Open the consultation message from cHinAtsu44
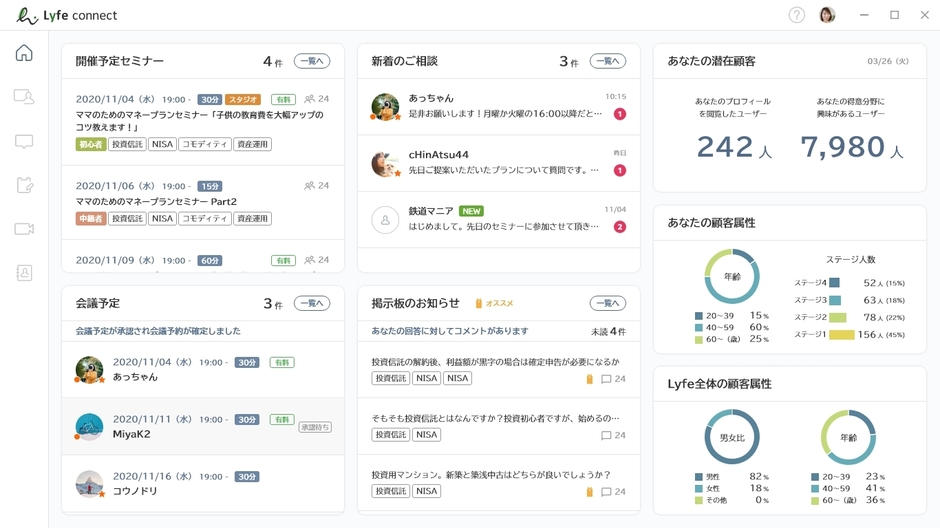Image resolution: width=940 pixels, height=528 pixels. (498, 163)
